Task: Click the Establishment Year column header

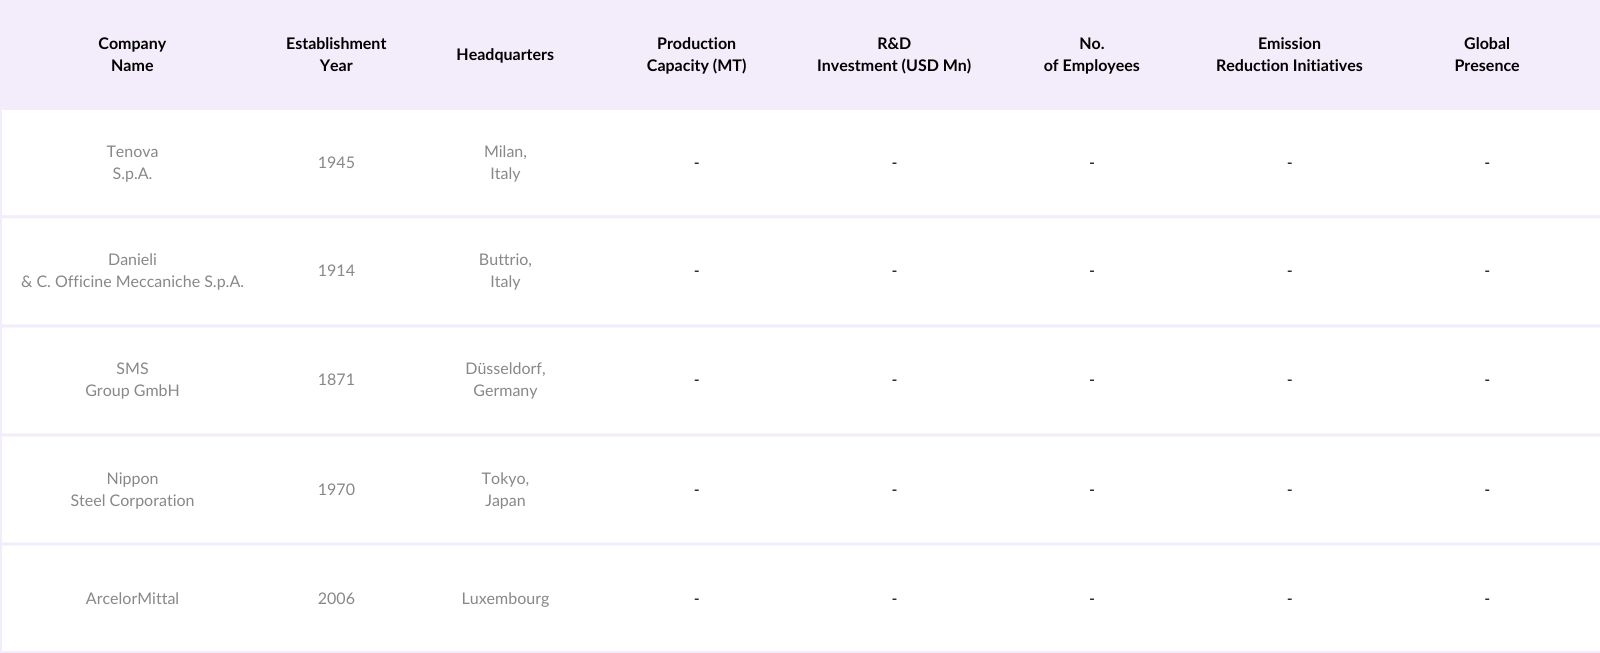Action: [336, 54]
